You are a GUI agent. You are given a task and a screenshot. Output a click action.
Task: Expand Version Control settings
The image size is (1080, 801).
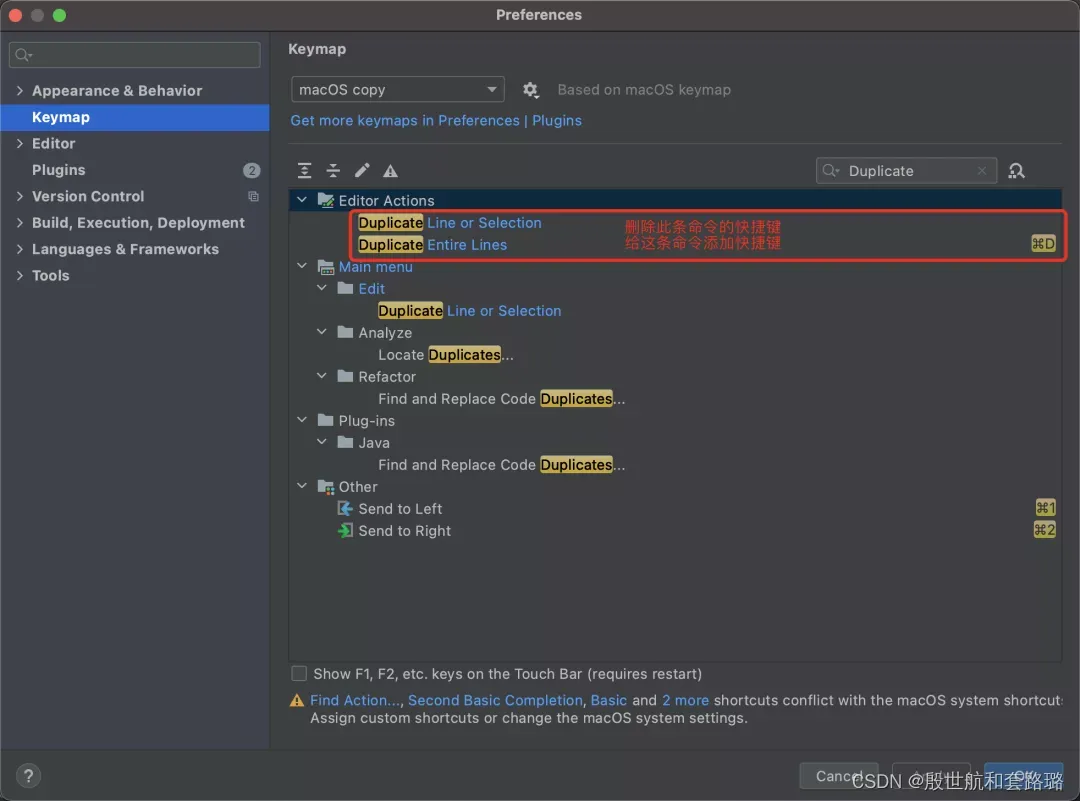pos(19,196)
